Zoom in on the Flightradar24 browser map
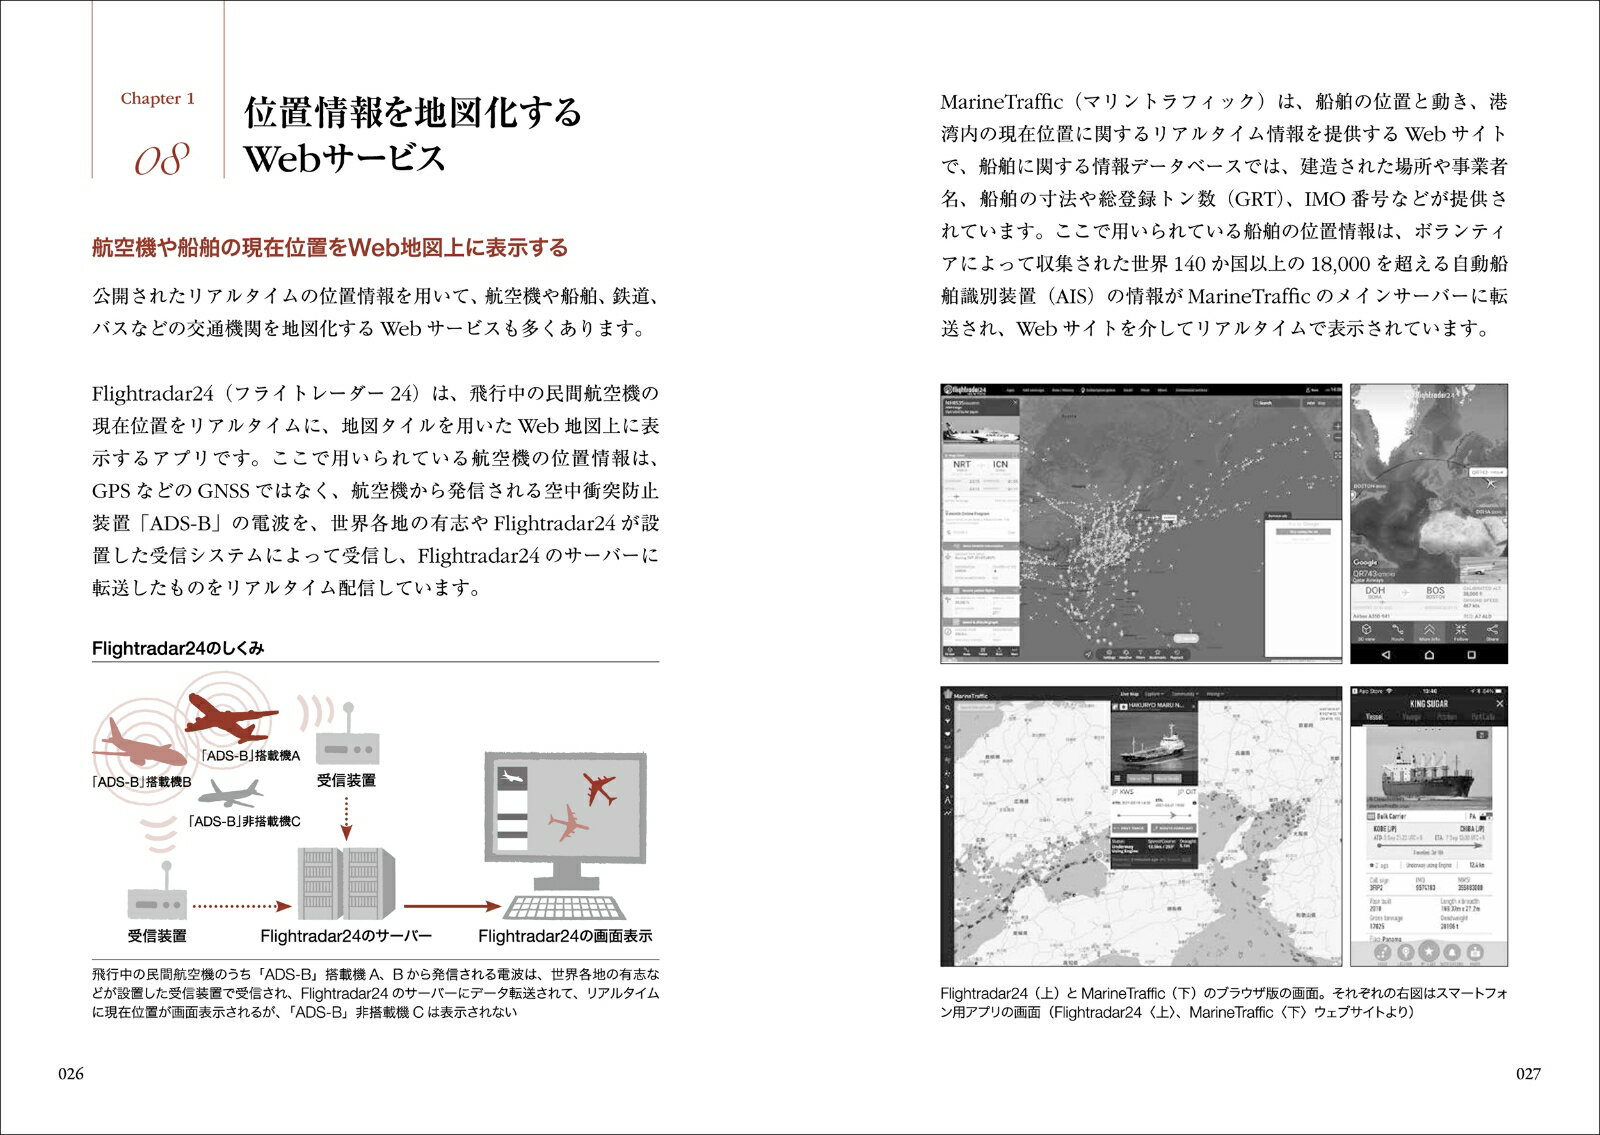1600x1135 pixels. [1338, 426]
